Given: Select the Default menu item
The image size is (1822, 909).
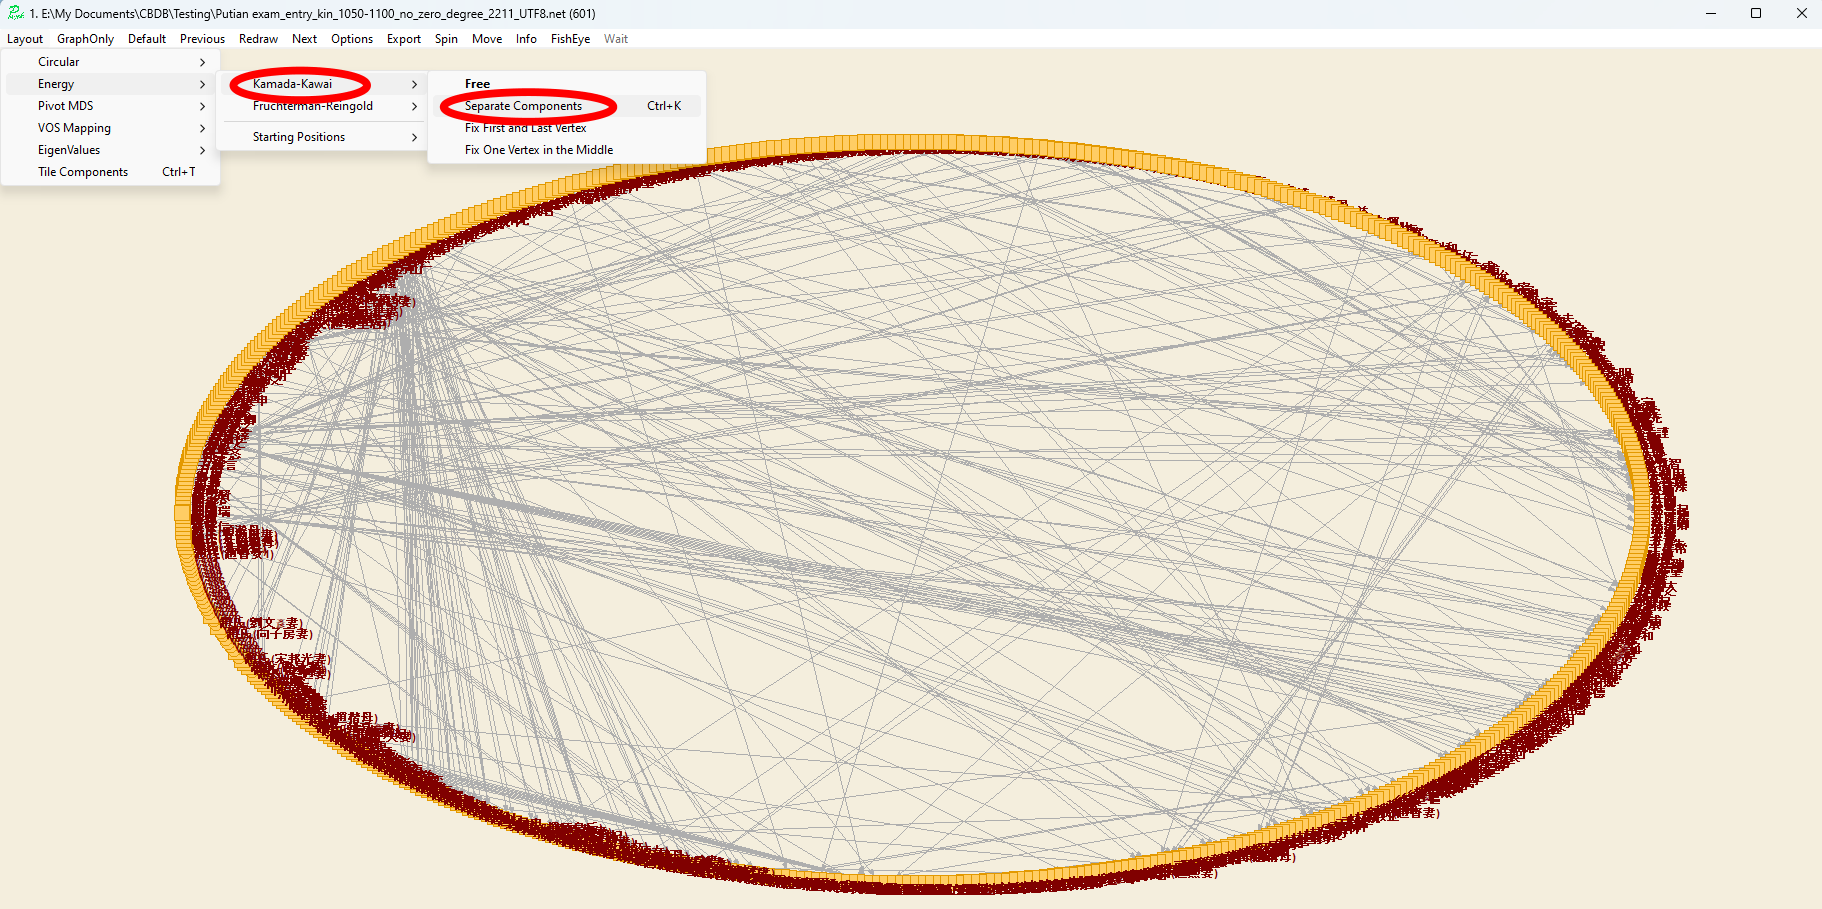Looking at the screenshot, I should (147, 39).
